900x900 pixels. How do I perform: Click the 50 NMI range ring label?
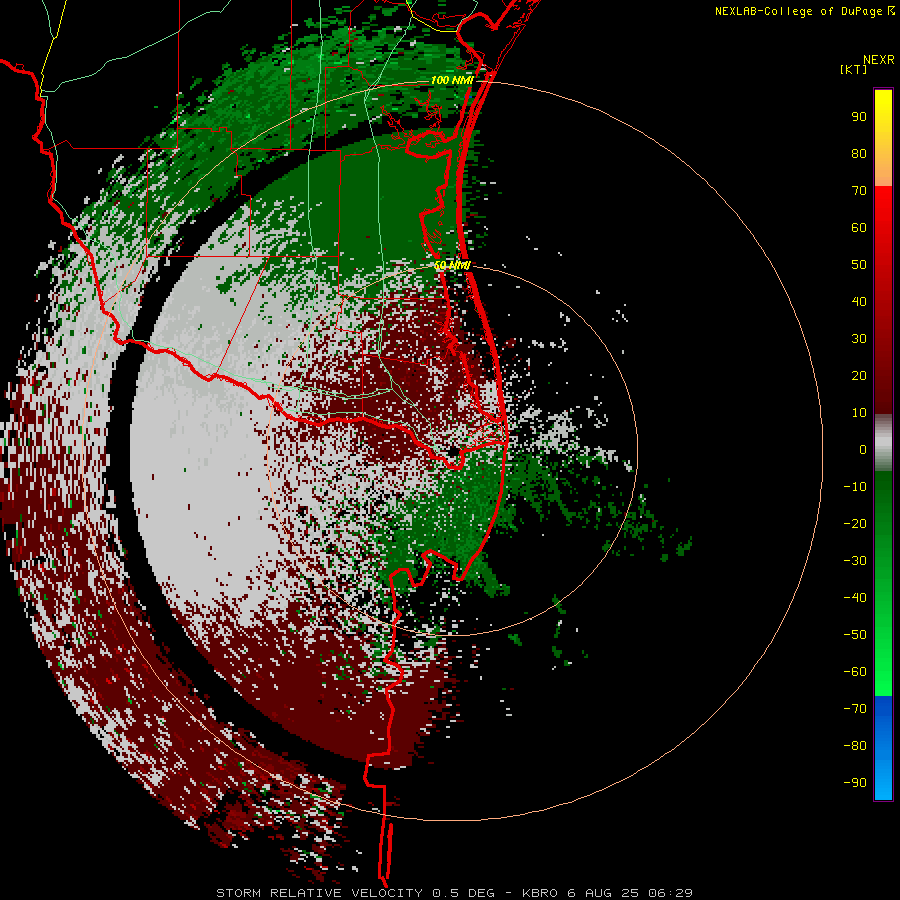point(452,265)
